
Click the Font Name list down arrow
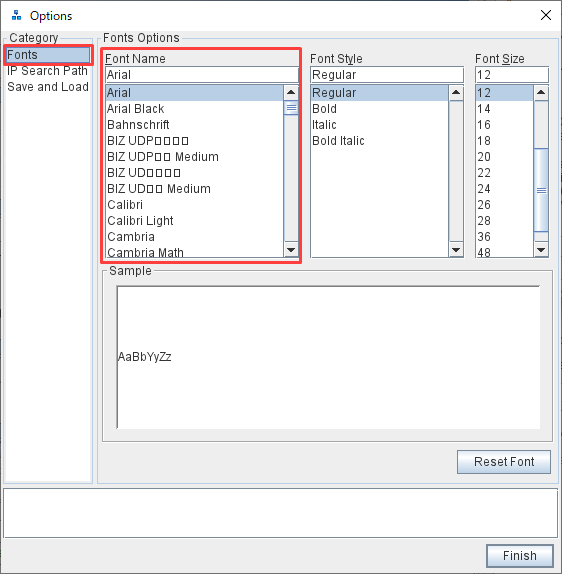291,250
